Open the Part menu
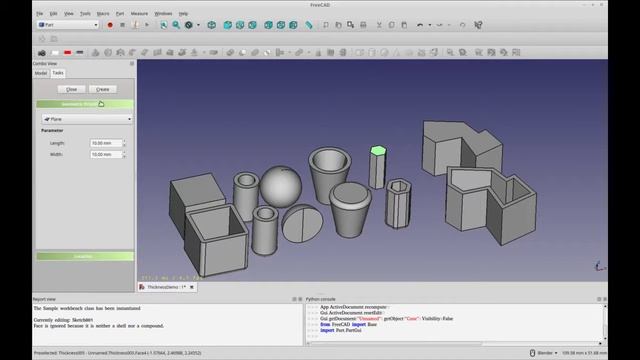The height and width of the screenshot is (360, 640). click(120, 13)
